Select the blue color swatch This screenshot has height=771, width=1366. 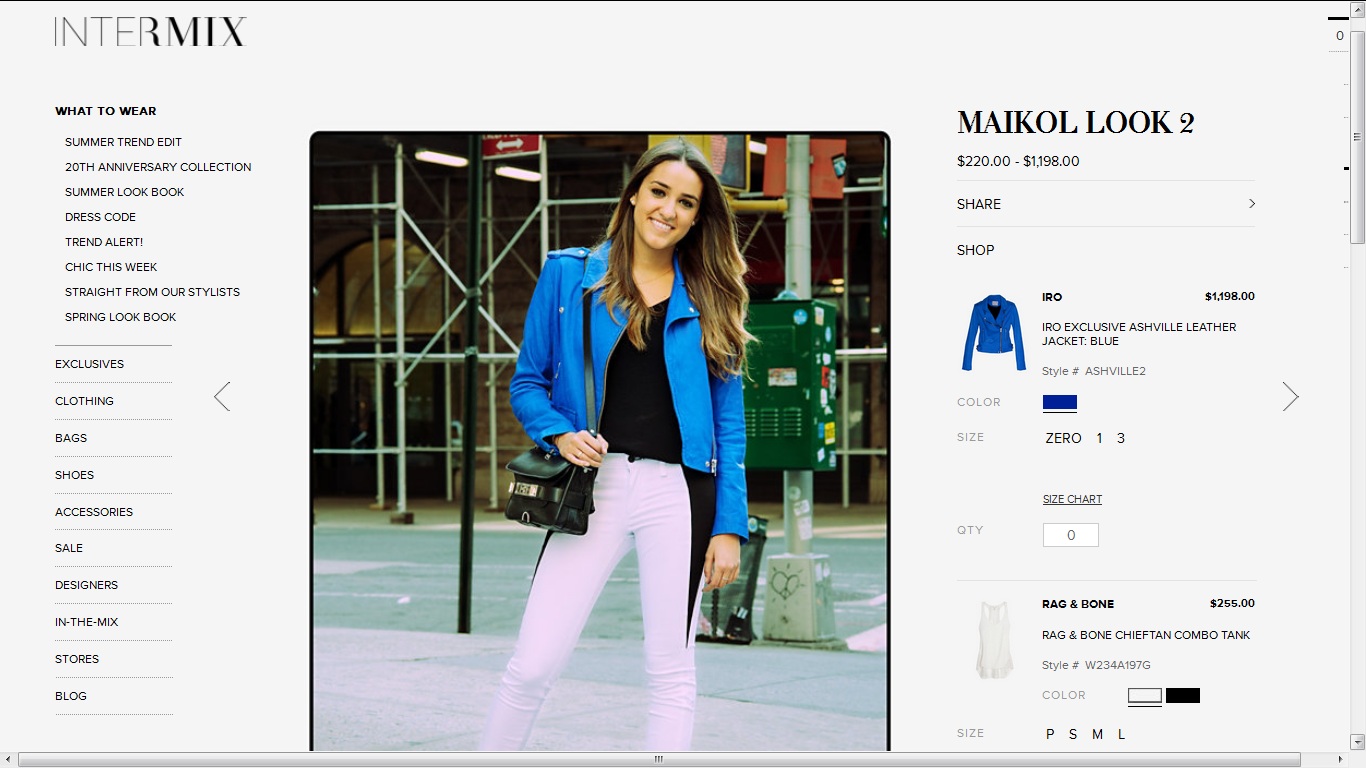pyautogui.click(x=1060, y=402)
